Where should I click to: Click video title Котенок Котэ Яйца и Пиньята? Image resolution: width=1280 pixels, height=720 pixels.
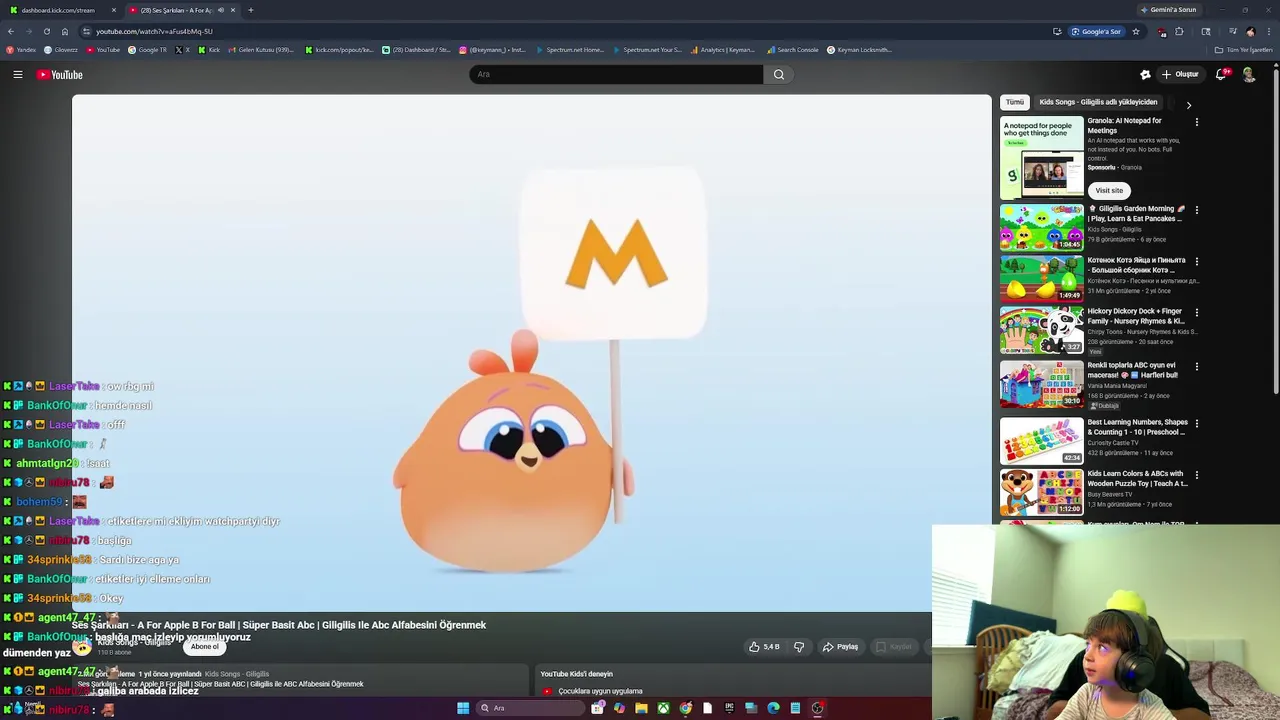1136,265
